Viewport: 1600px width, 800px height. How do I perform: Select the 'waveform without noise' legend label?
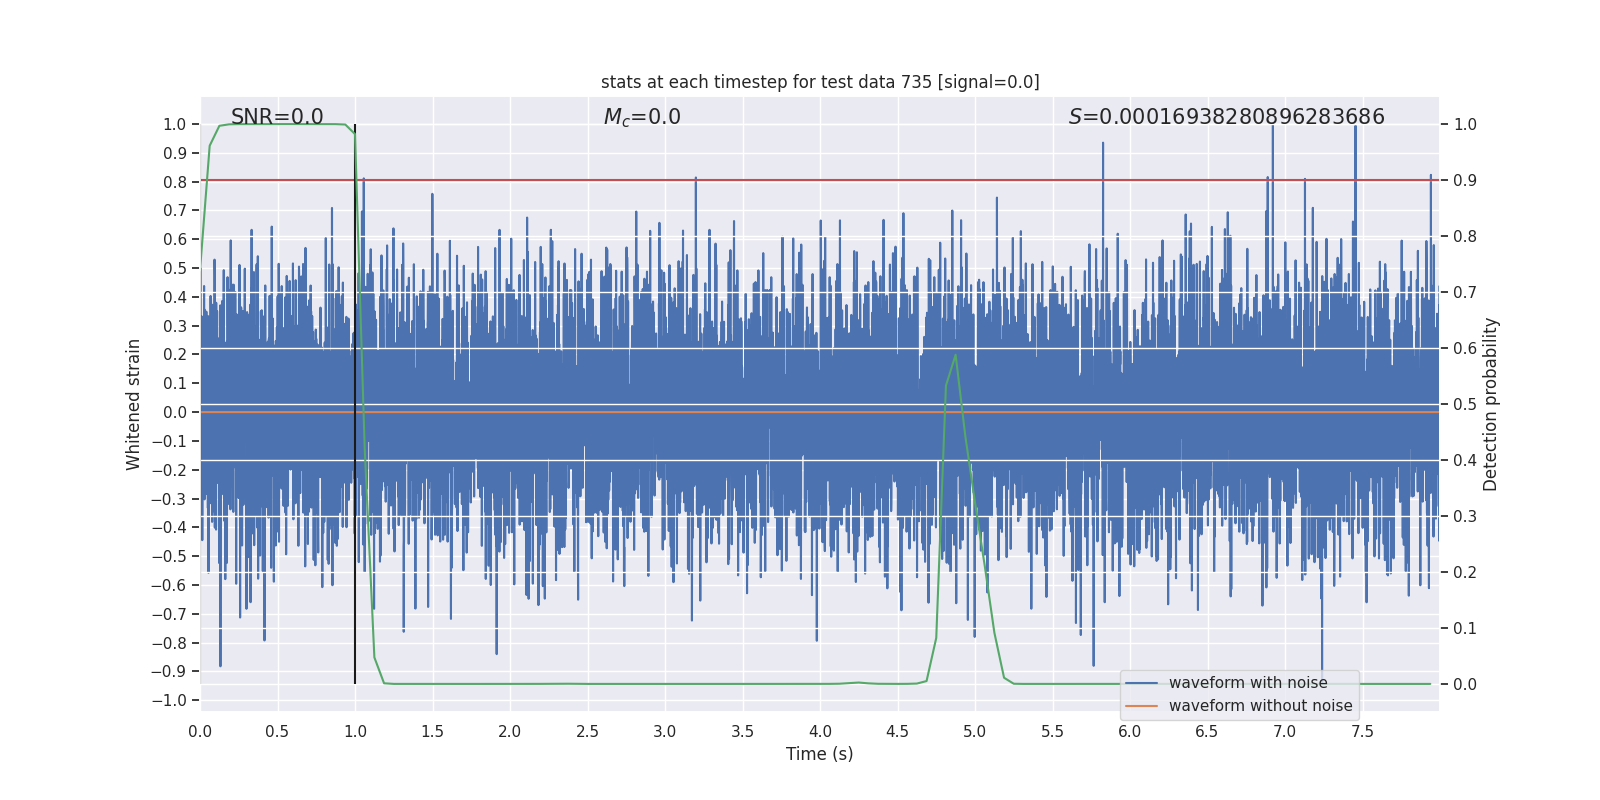point(1260,706)
